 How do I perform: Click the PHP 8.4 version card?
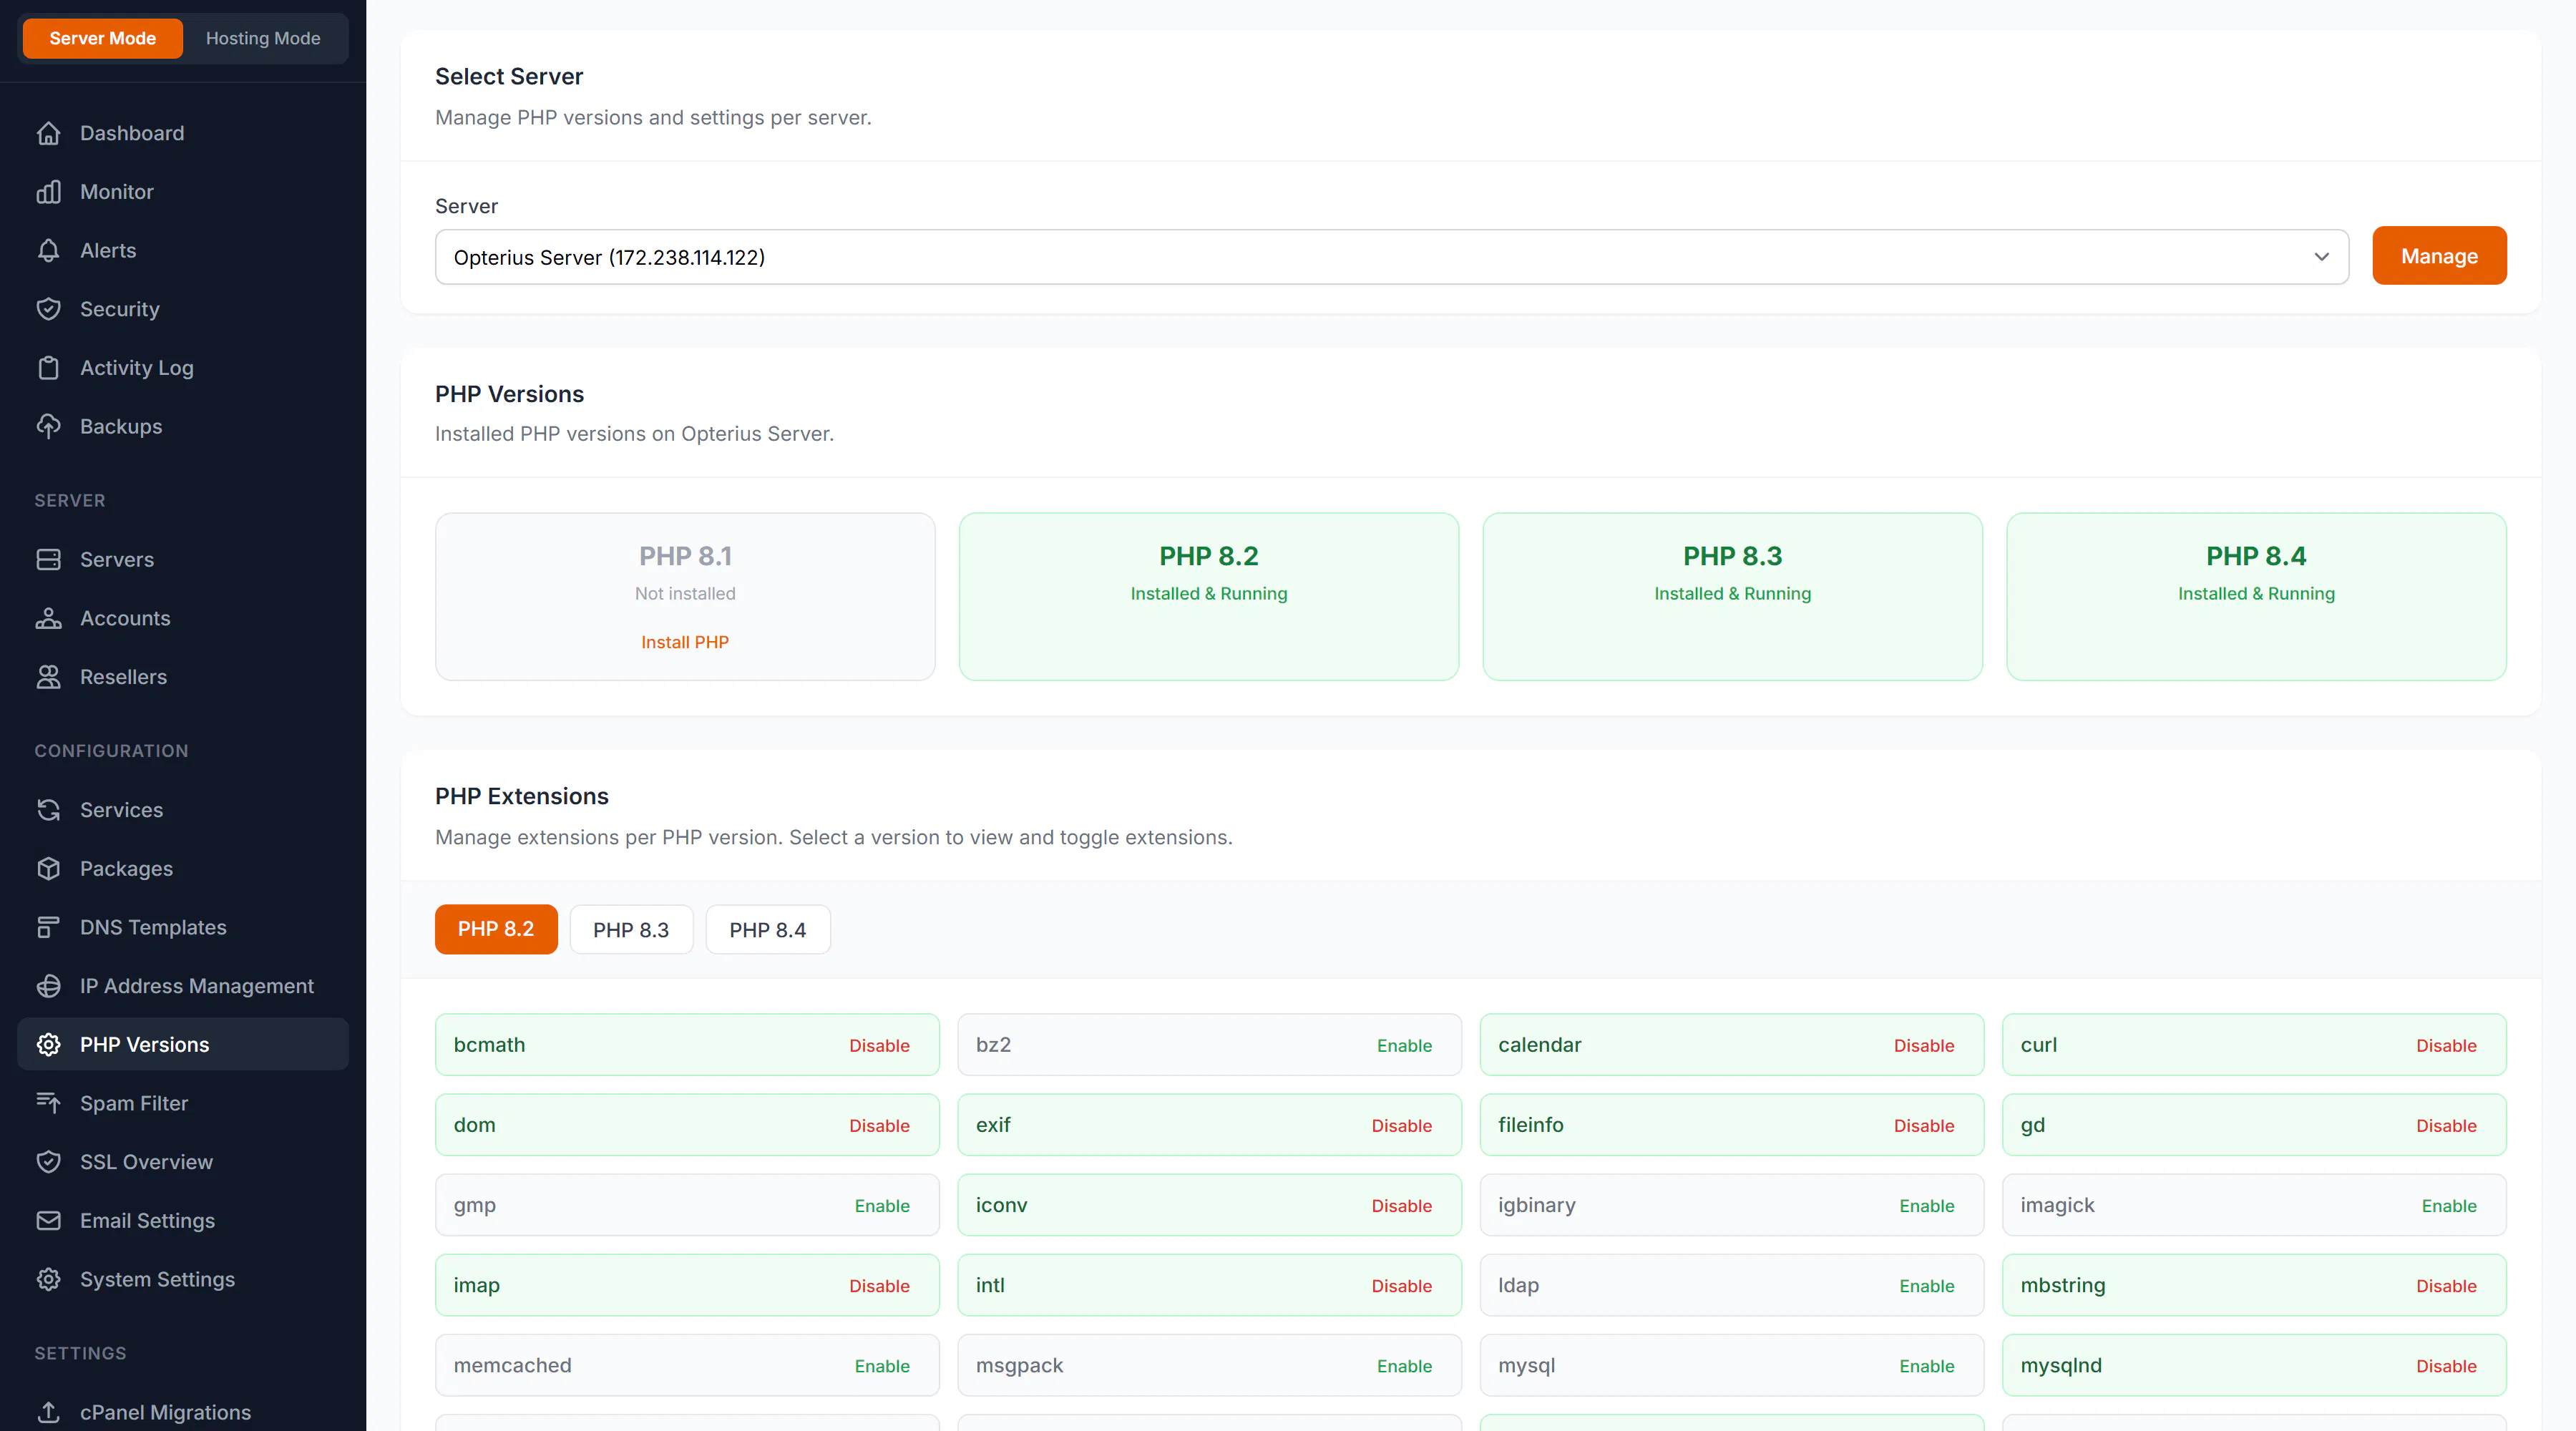click(2256, 597)
